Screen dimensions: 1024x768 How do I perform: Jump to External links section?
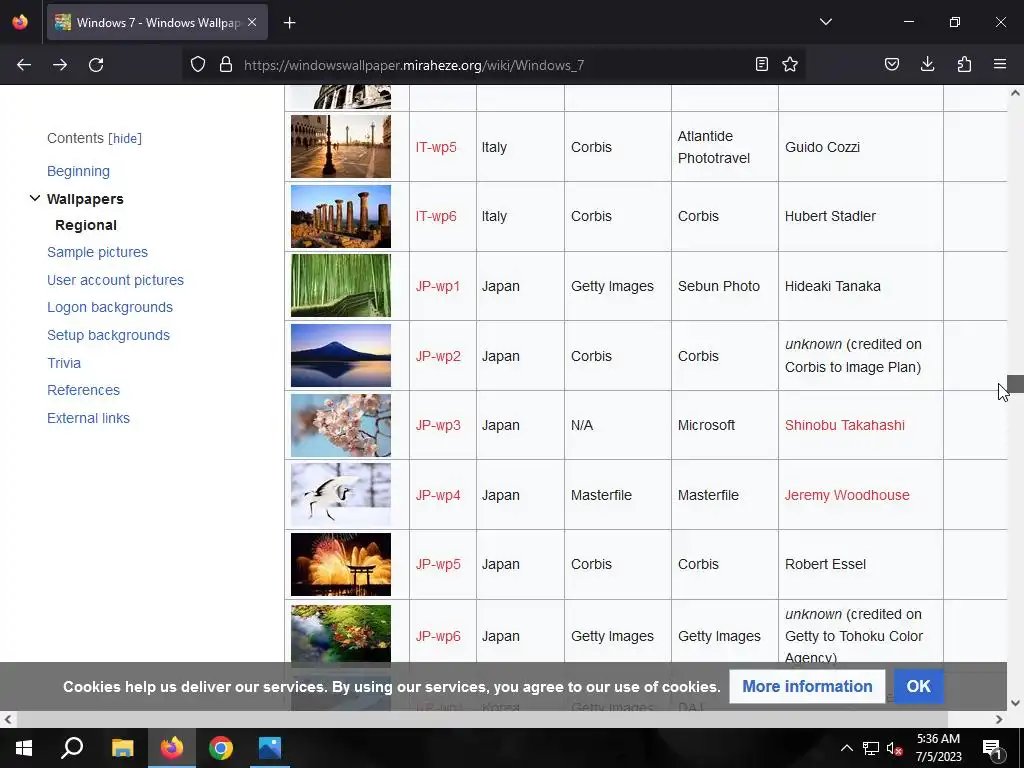88,418
